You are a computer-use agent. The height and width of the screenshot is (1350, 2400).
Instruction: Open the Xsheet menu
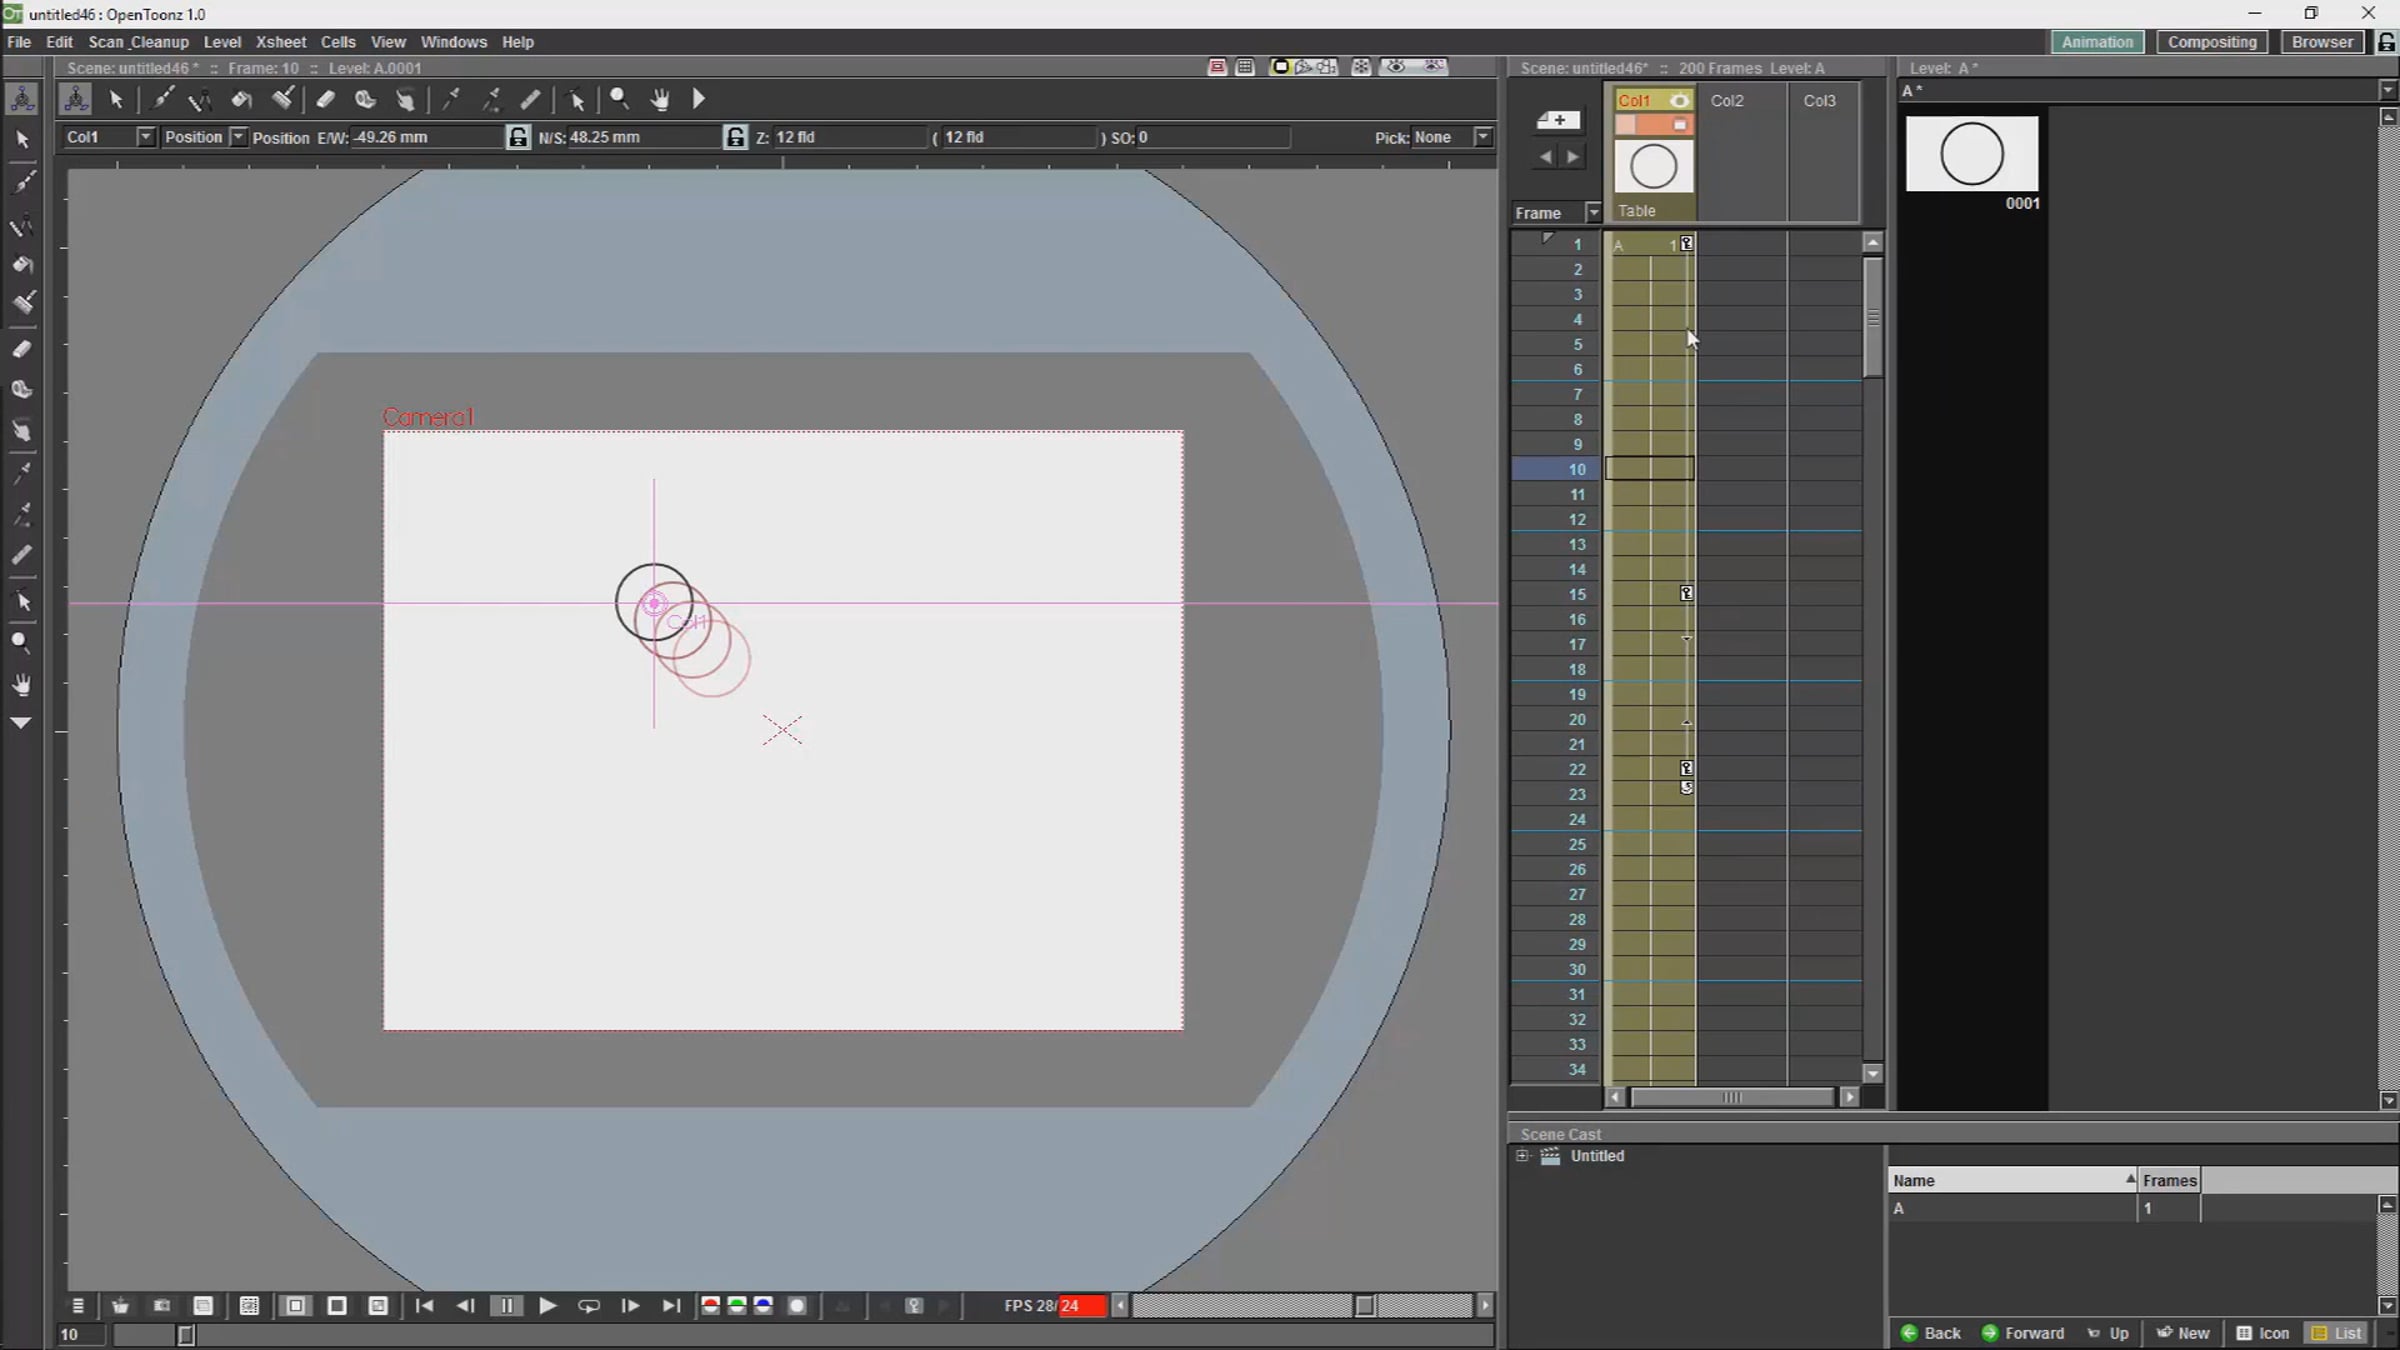pos(280,42)
